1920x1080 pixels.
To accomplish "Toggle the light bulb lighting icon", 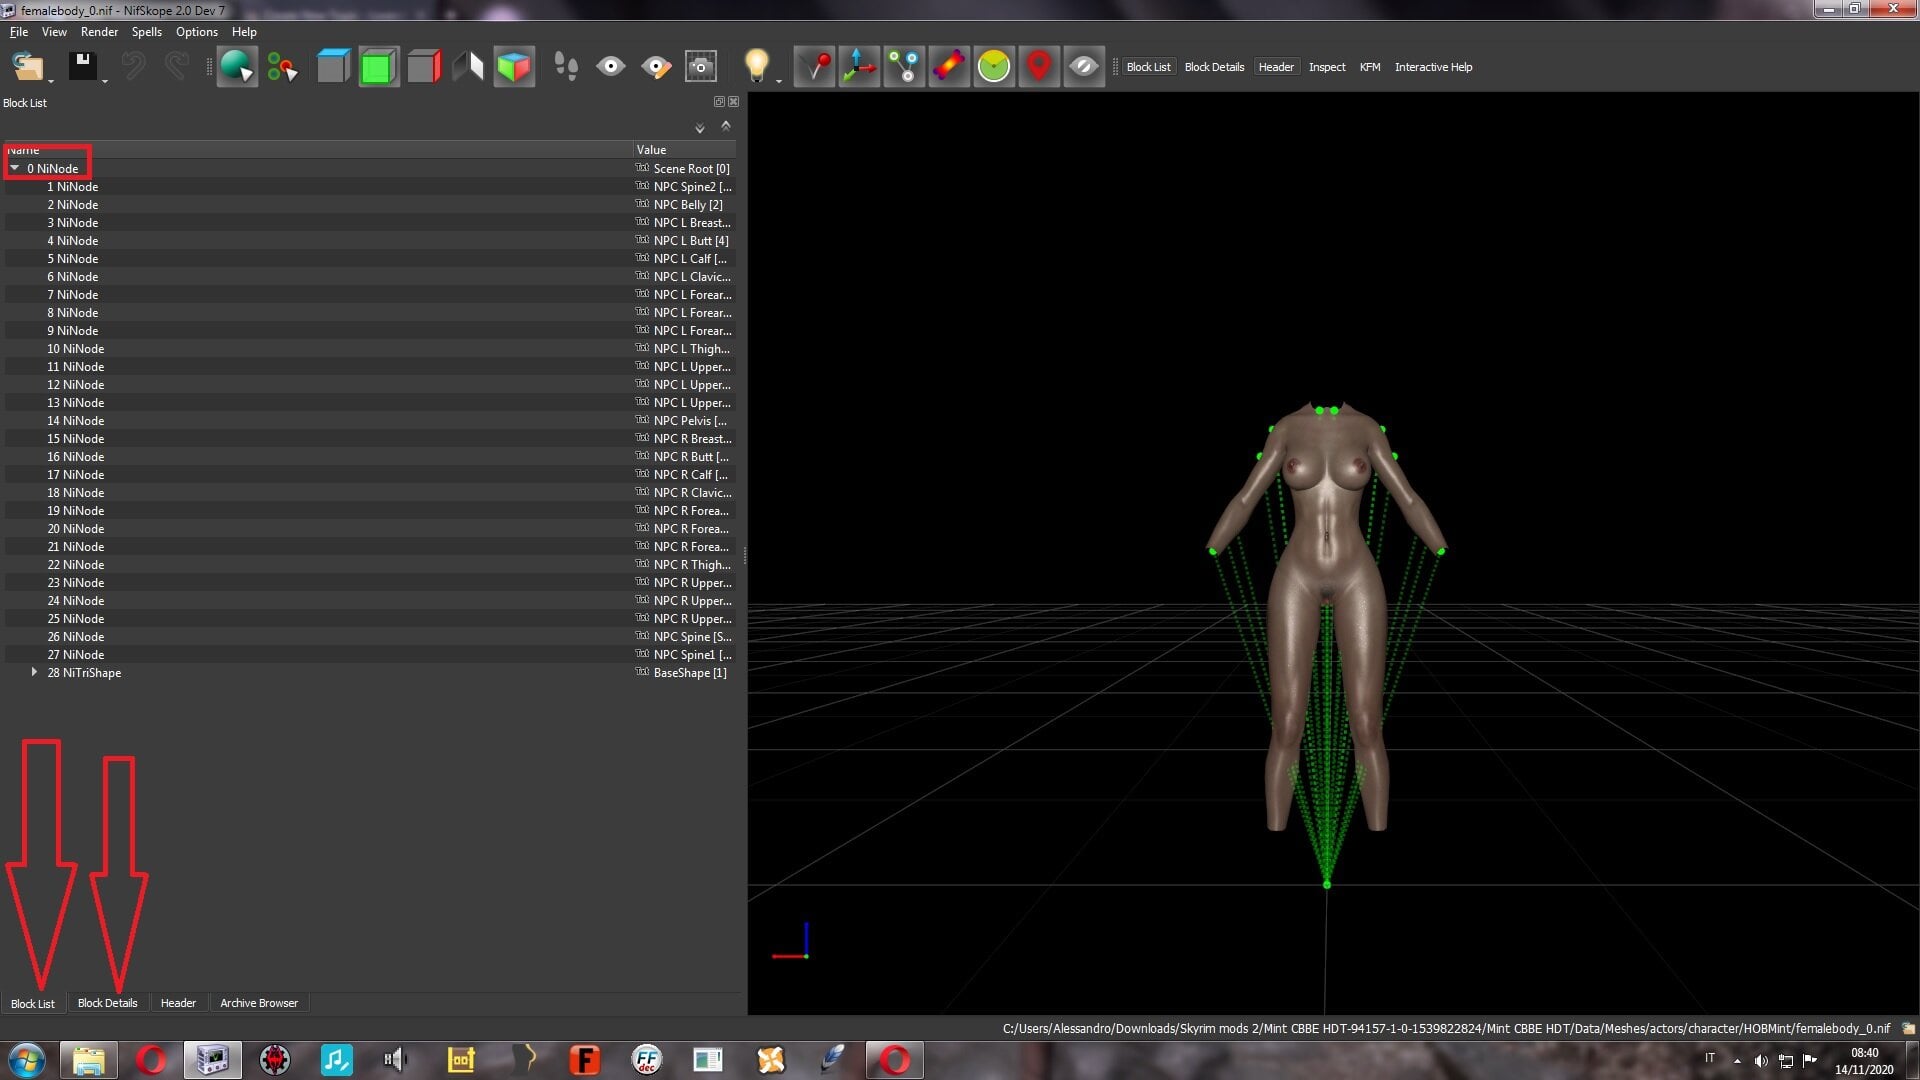I will pos(757,67).
